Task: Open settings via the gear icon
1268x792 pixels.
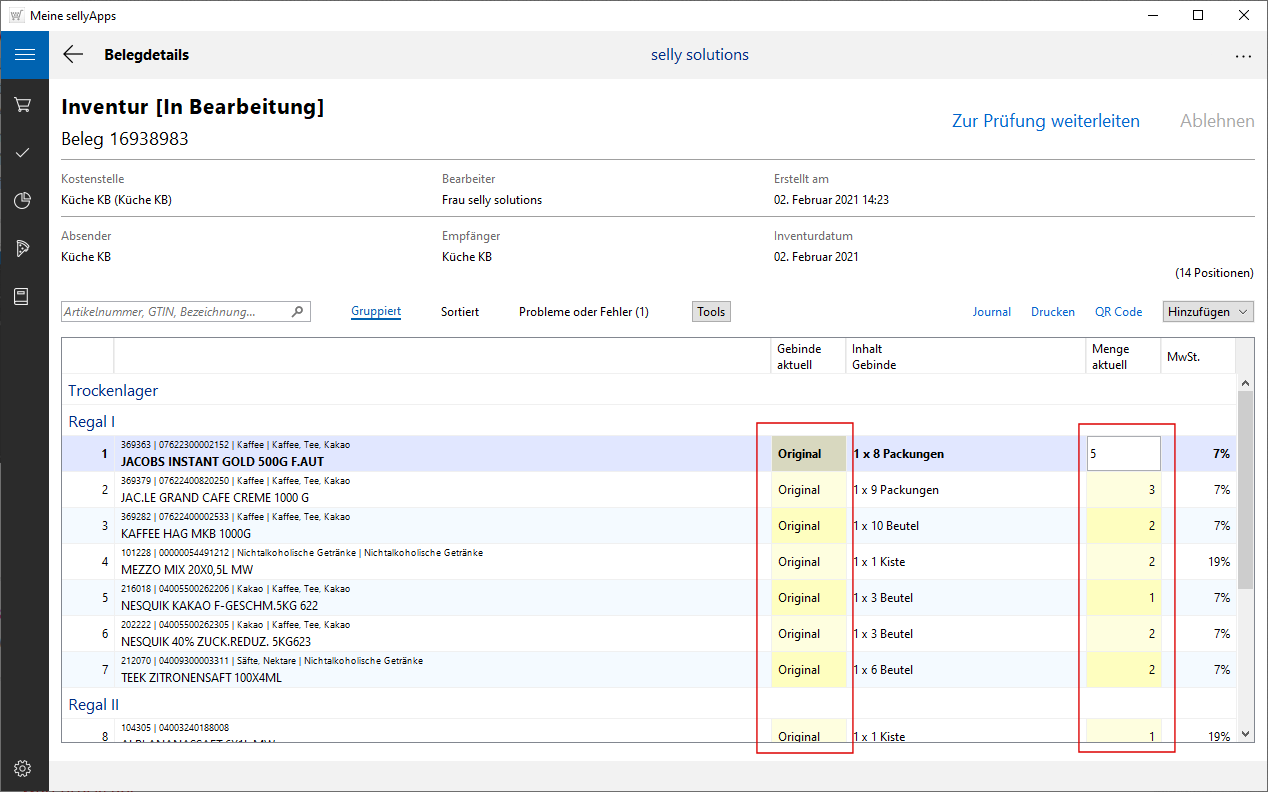Action: click(x=23, y=768)
